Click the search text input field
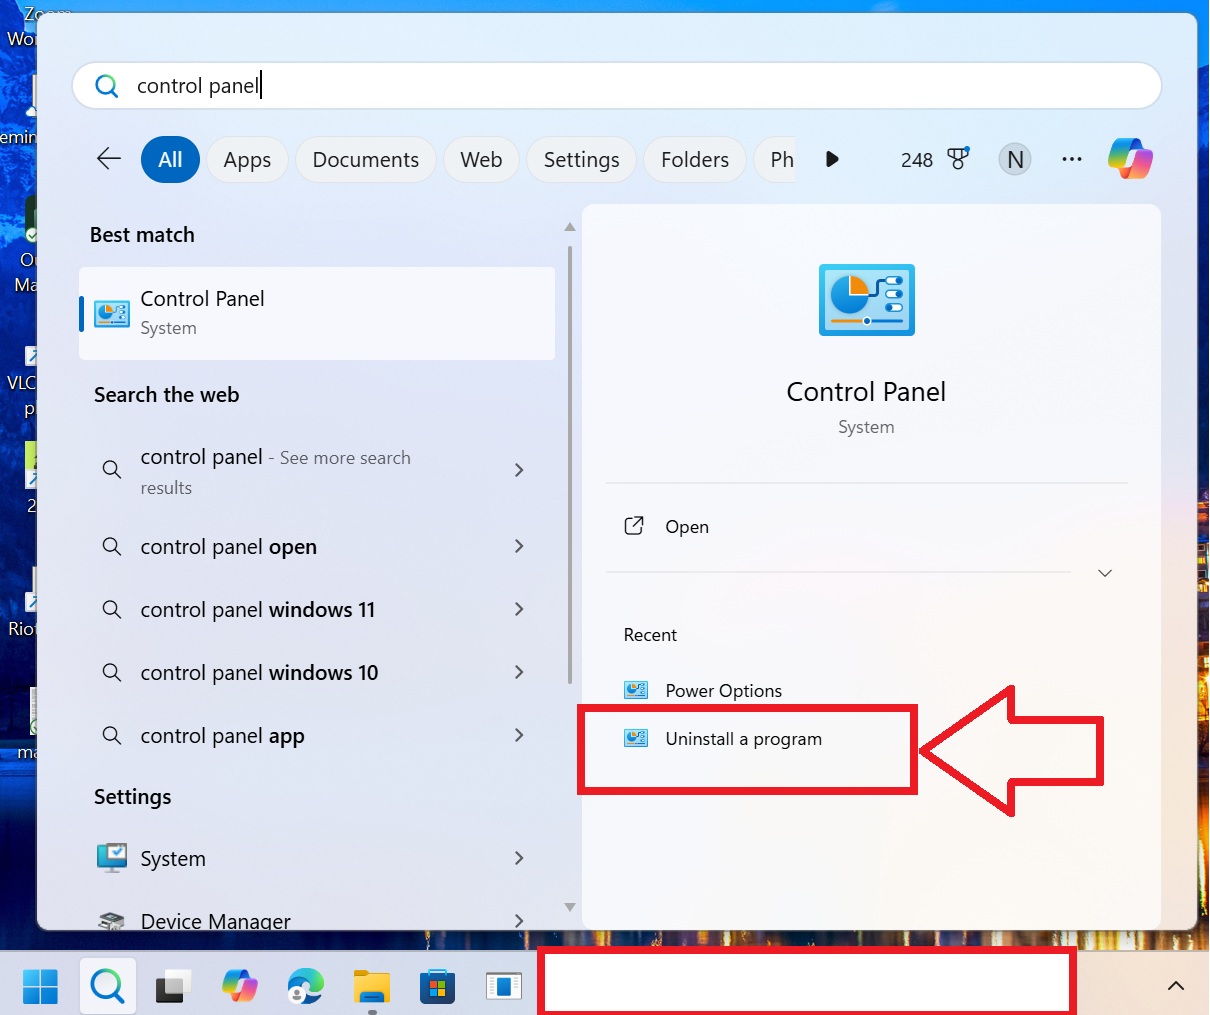The image size is (1210, 1015). pyautogui.click(x=617, y=86)
